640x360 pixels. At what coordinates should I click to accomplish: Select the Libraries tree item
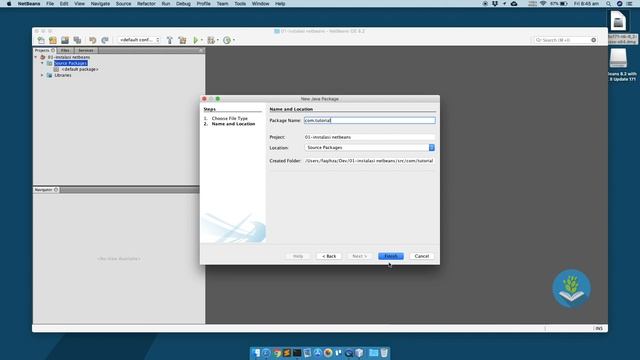tap(63, 75)
